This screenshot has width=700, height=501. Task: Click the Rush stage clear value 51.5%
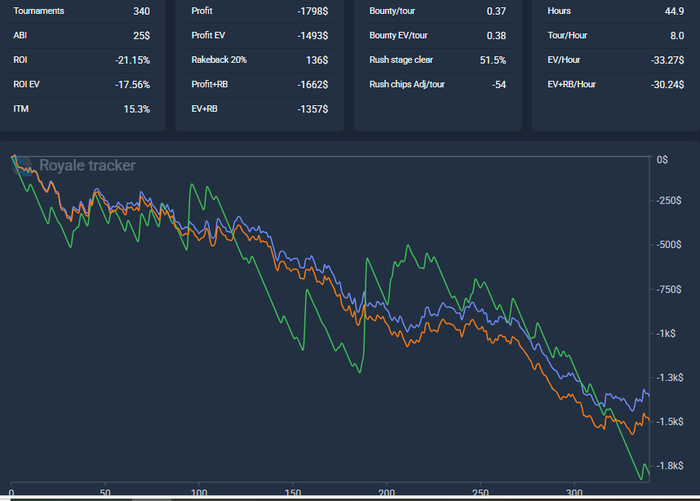493,60
